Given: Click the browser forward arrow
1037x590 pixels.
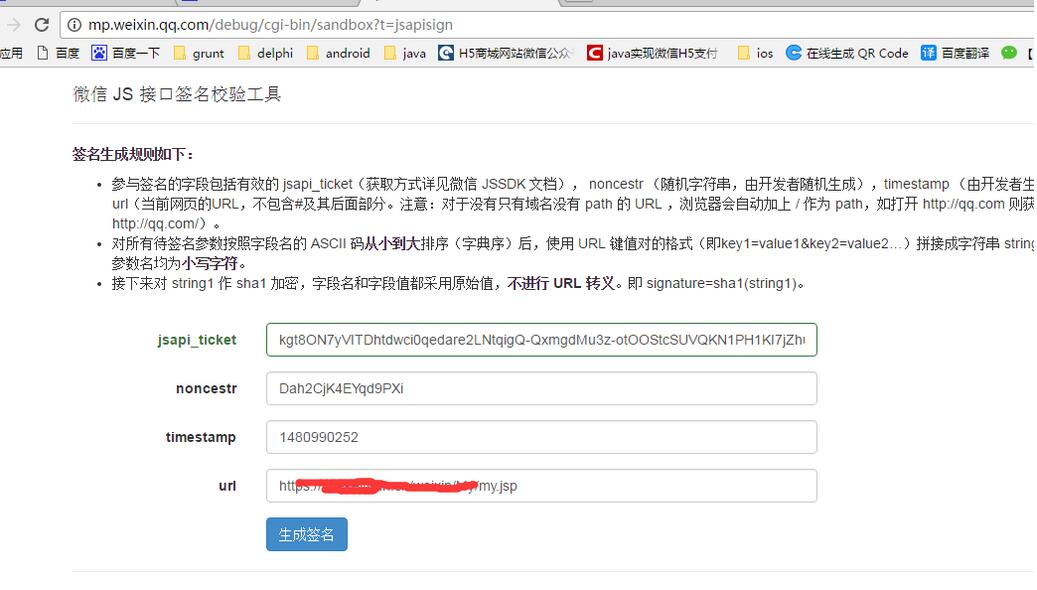Looking at the screenshot, I should pos(13,25).
